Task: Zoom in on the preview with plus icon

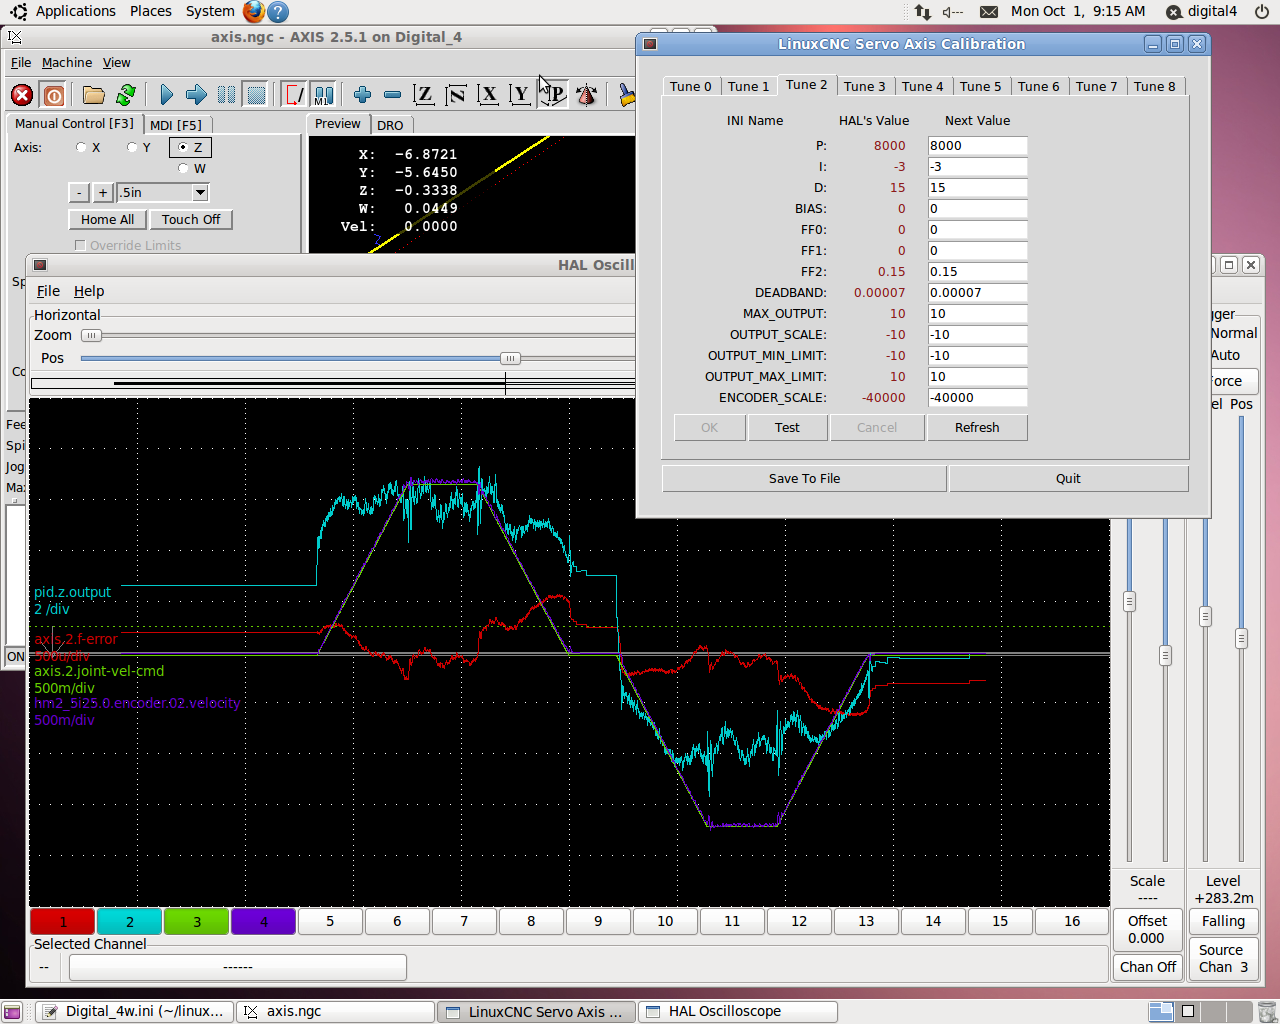Action: pyautogui.click(x=362, y=95)
